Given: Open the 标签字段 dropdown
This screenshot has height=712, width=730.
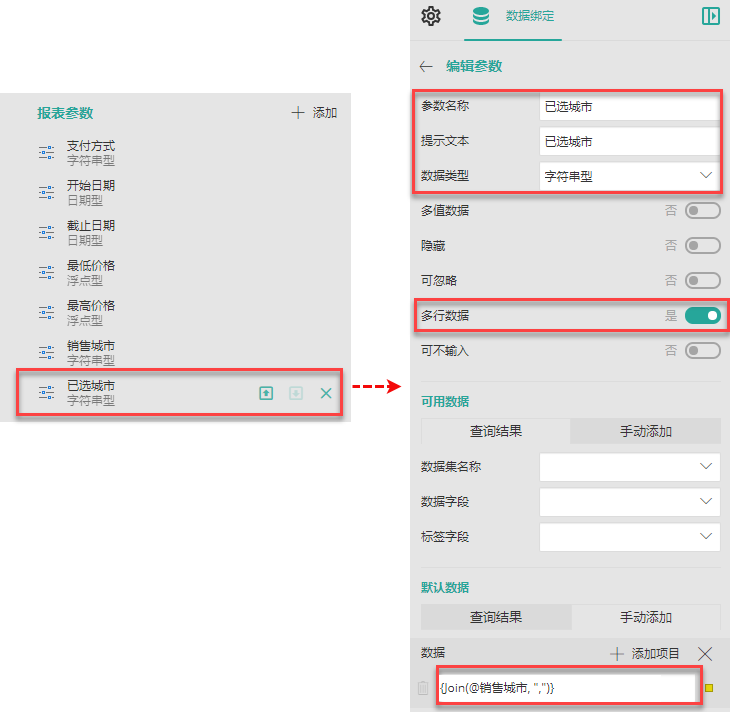Looking at the screenshot, I should 629,537.
